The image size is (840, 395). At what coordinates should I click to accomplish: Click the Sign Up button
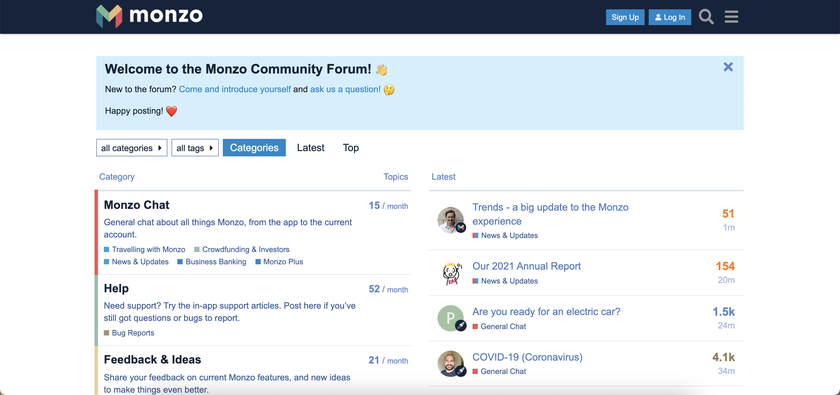tap(625, 17)
